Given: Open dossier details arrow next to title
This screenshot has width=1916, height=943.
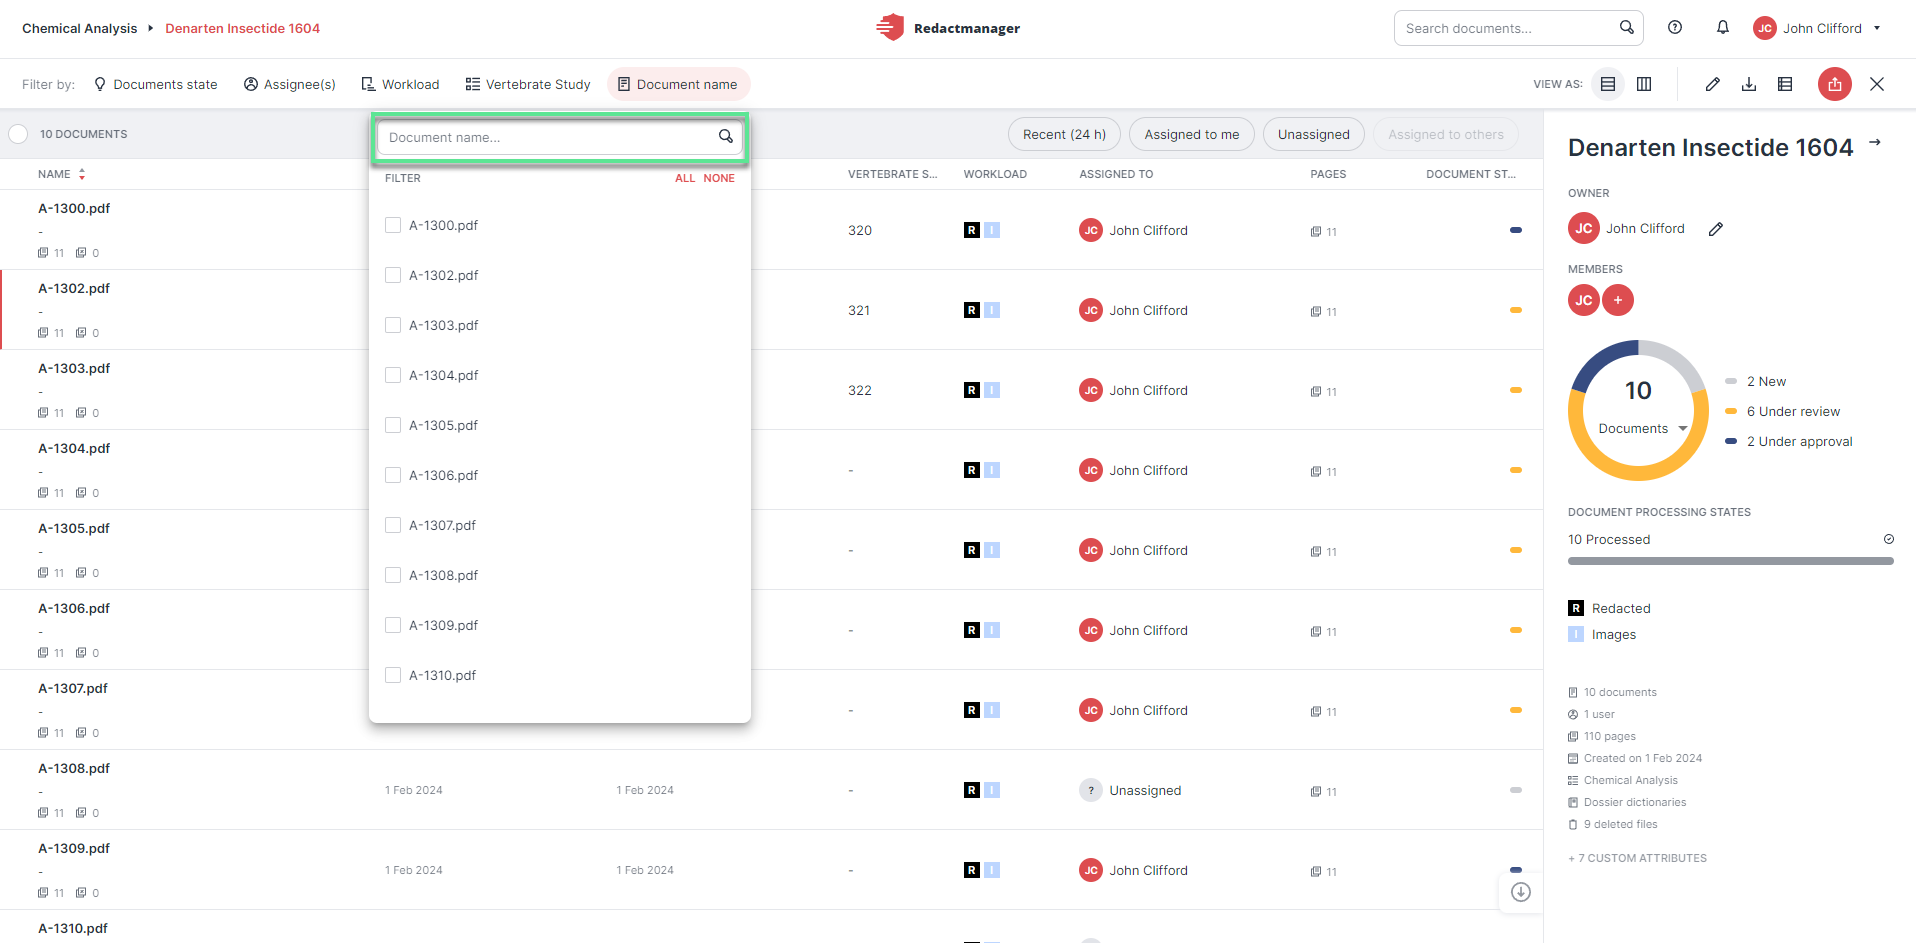Looking at the screenshot, I should point(1875,143).
